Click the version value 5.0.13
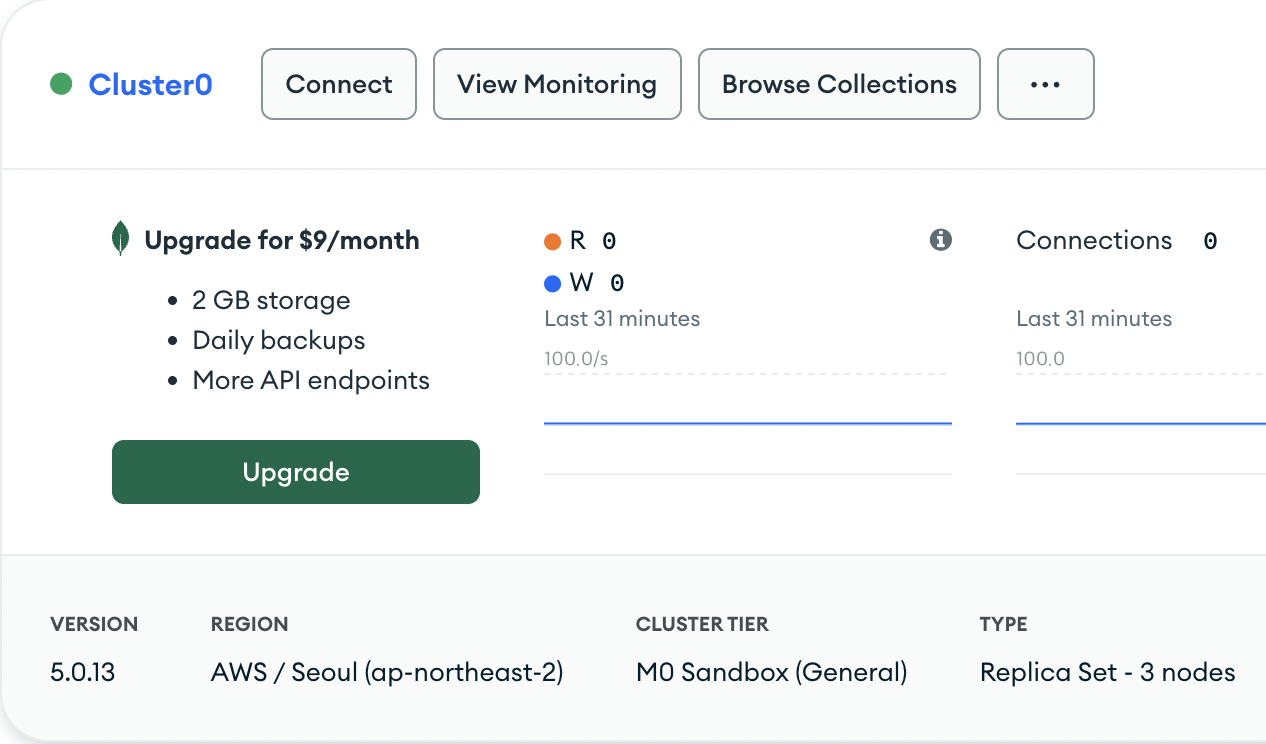The width and height of the screenshot is (1266, 744). click(x=83, y=672)
